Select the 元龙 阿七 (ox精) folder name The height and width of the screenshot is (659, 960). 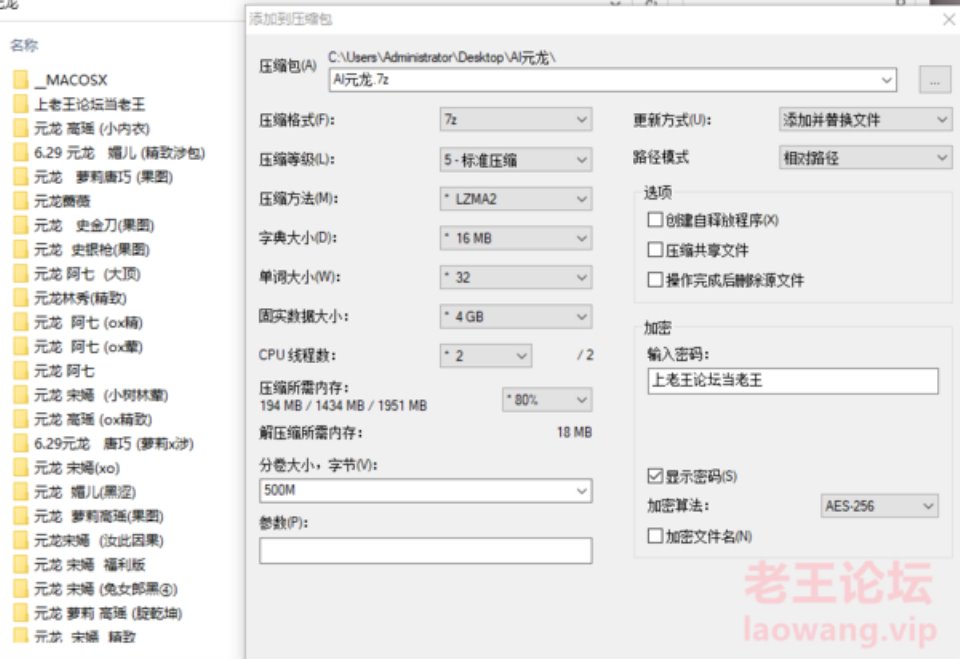[88, 323]
